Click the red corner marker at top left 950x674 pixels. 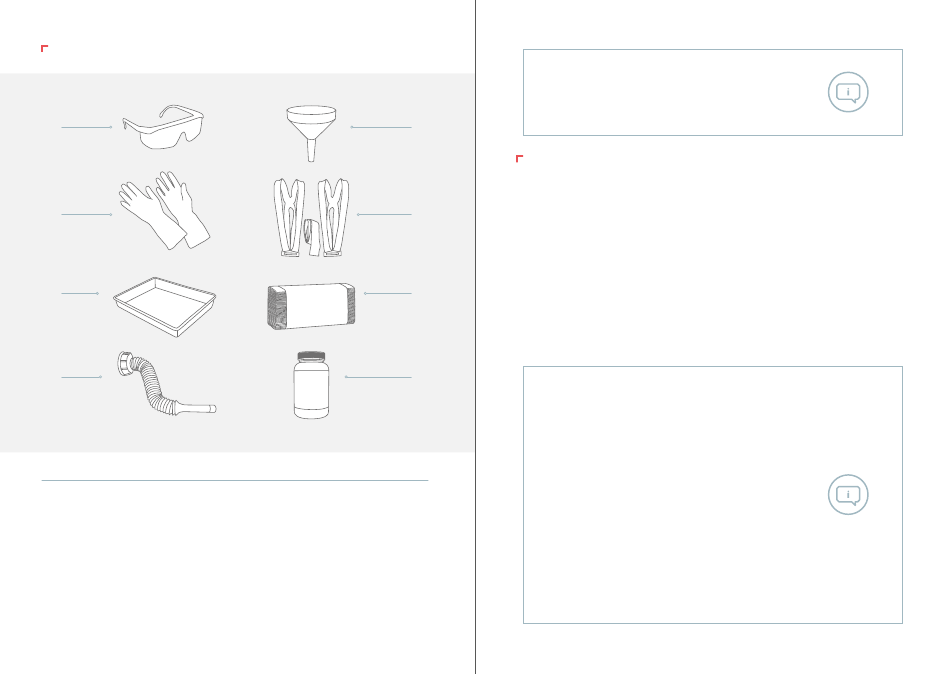pos(44,48)
